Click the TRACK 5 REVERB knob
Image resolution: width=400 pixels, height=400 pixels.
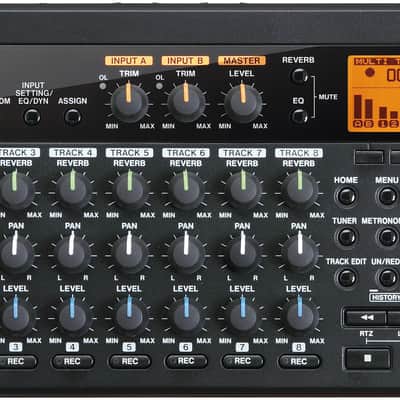click(129, 190)
